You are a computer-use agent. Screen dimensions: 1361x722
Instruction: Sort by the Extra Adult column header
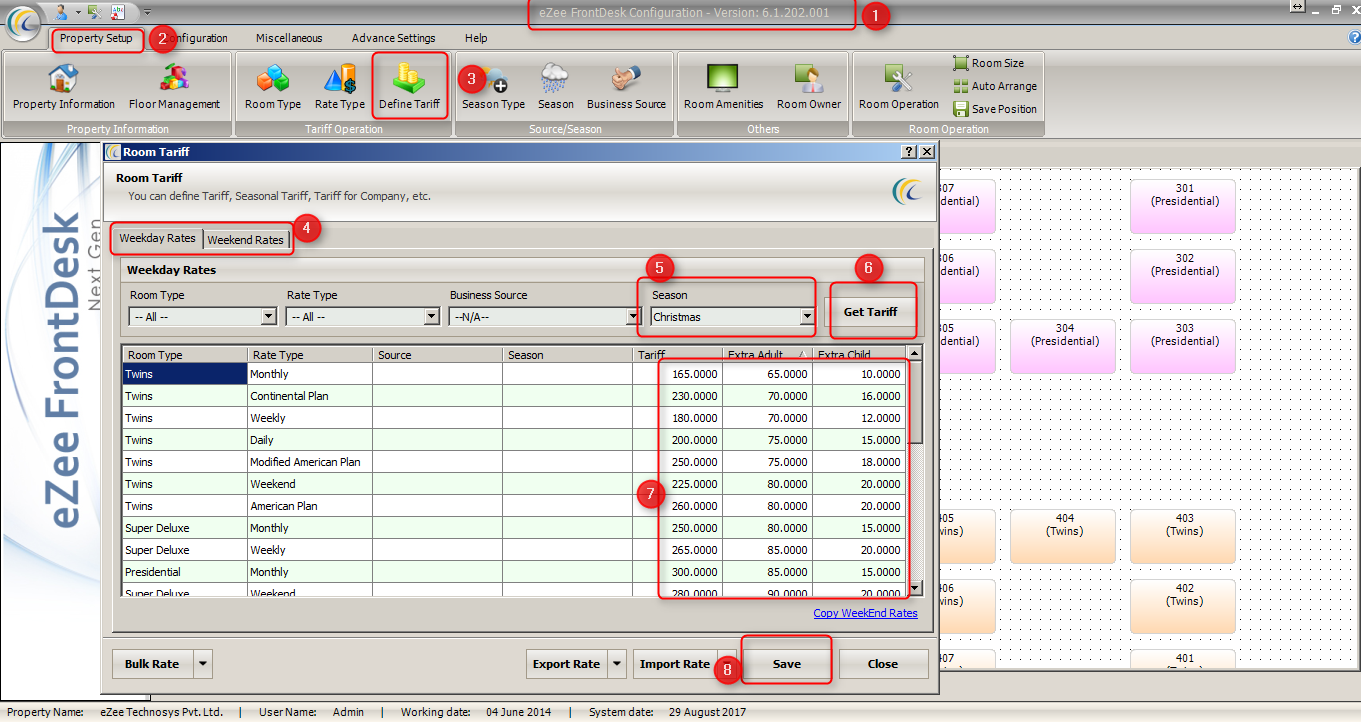point(767,355)
